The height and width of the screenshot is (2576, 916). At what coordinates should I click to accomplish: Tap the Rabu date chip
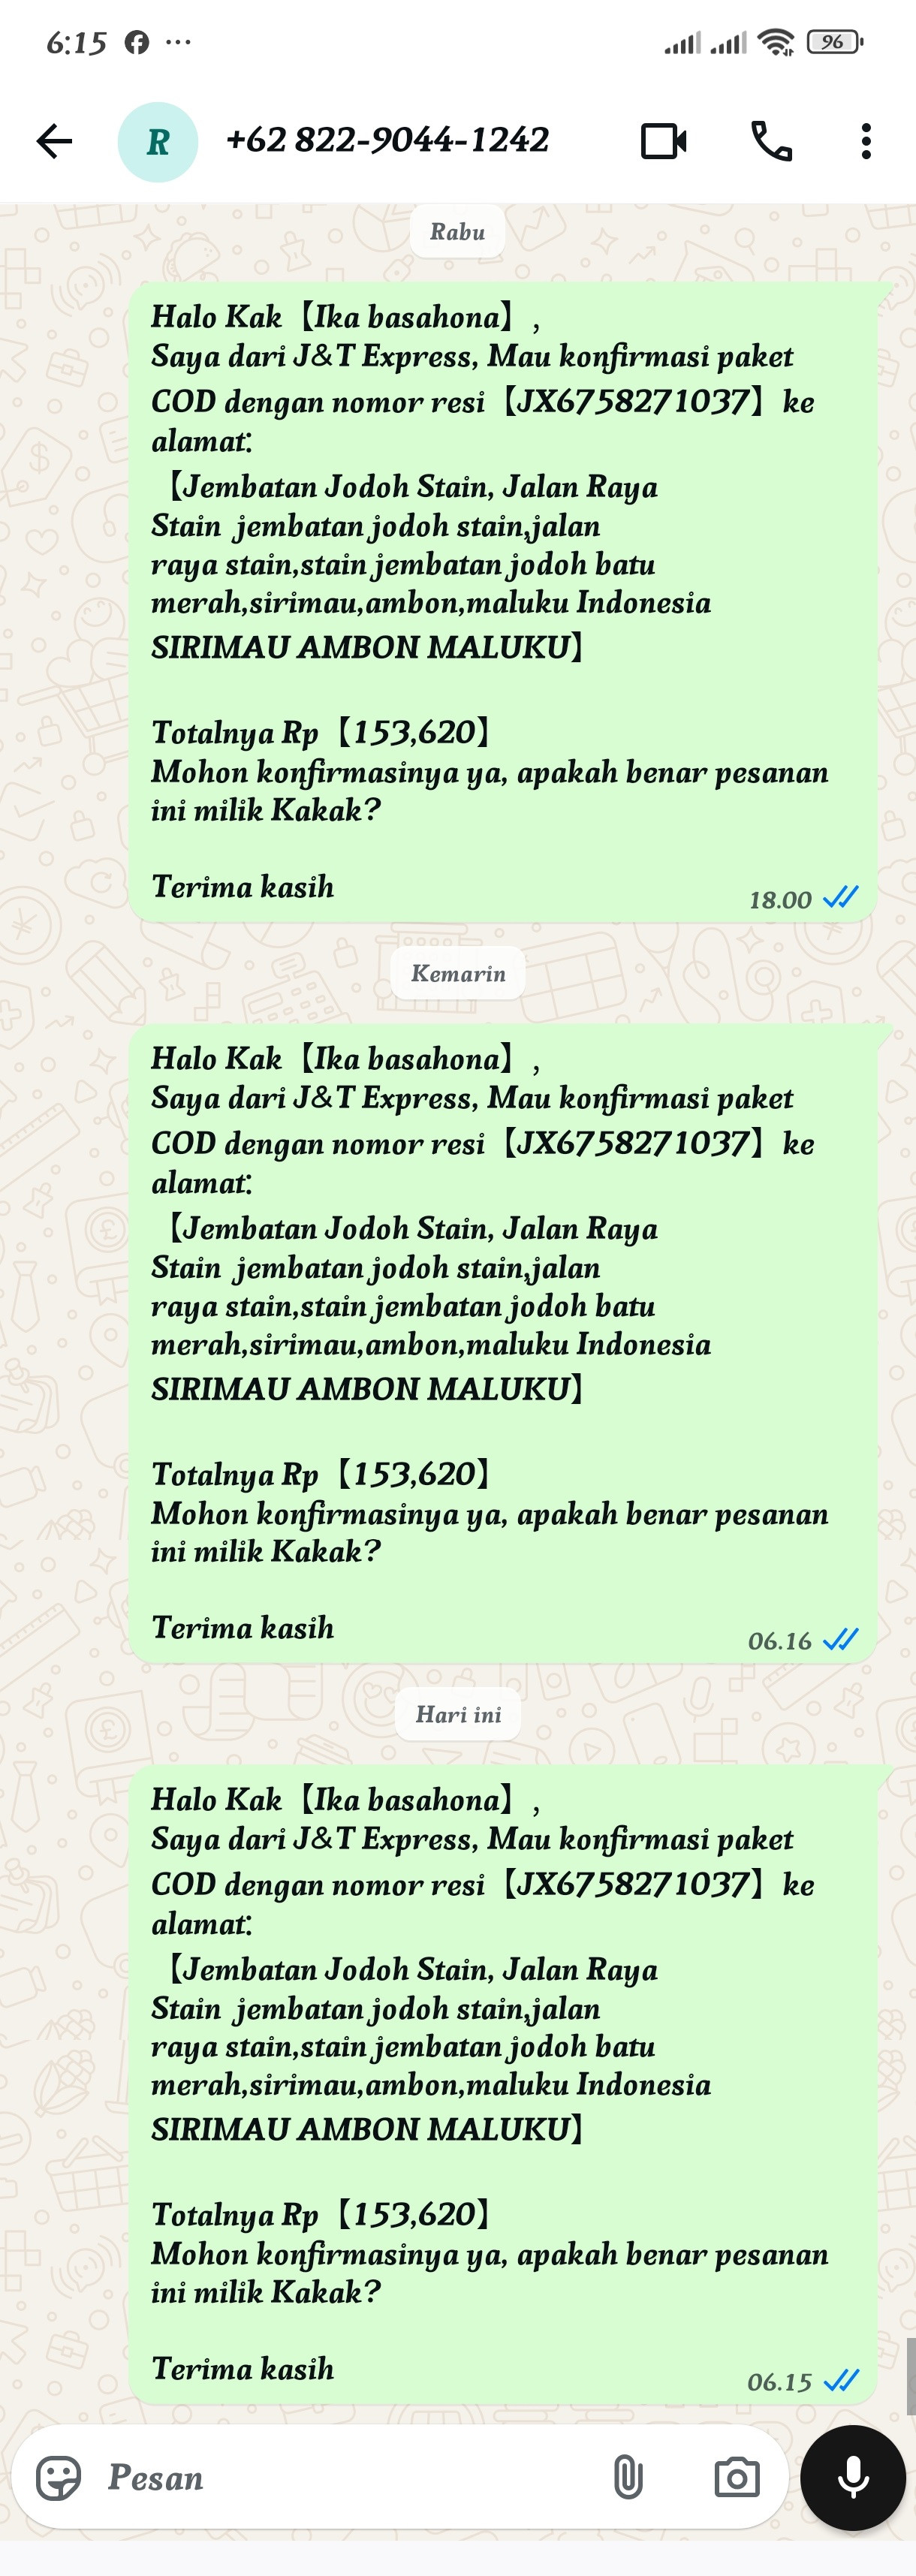458,232
